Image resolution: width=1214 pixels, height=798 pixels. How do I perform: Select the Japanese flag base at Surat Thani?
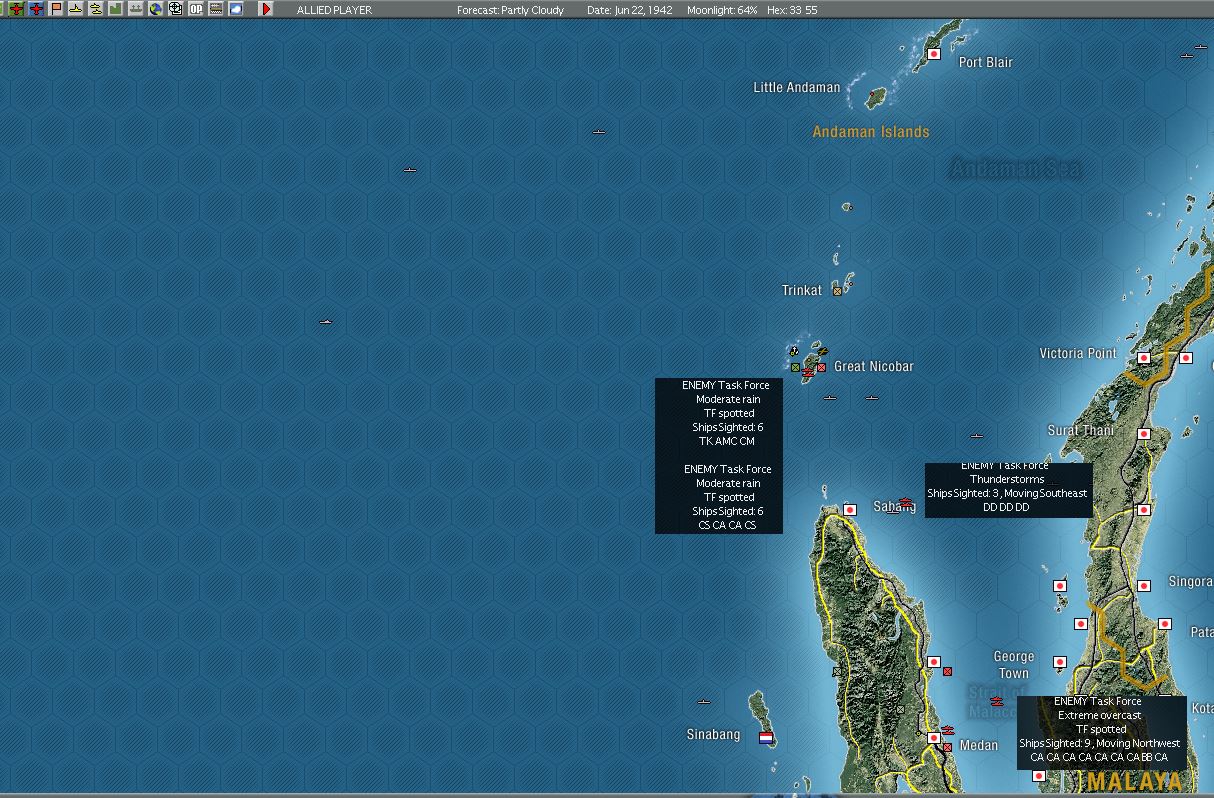click(1144, 434)
